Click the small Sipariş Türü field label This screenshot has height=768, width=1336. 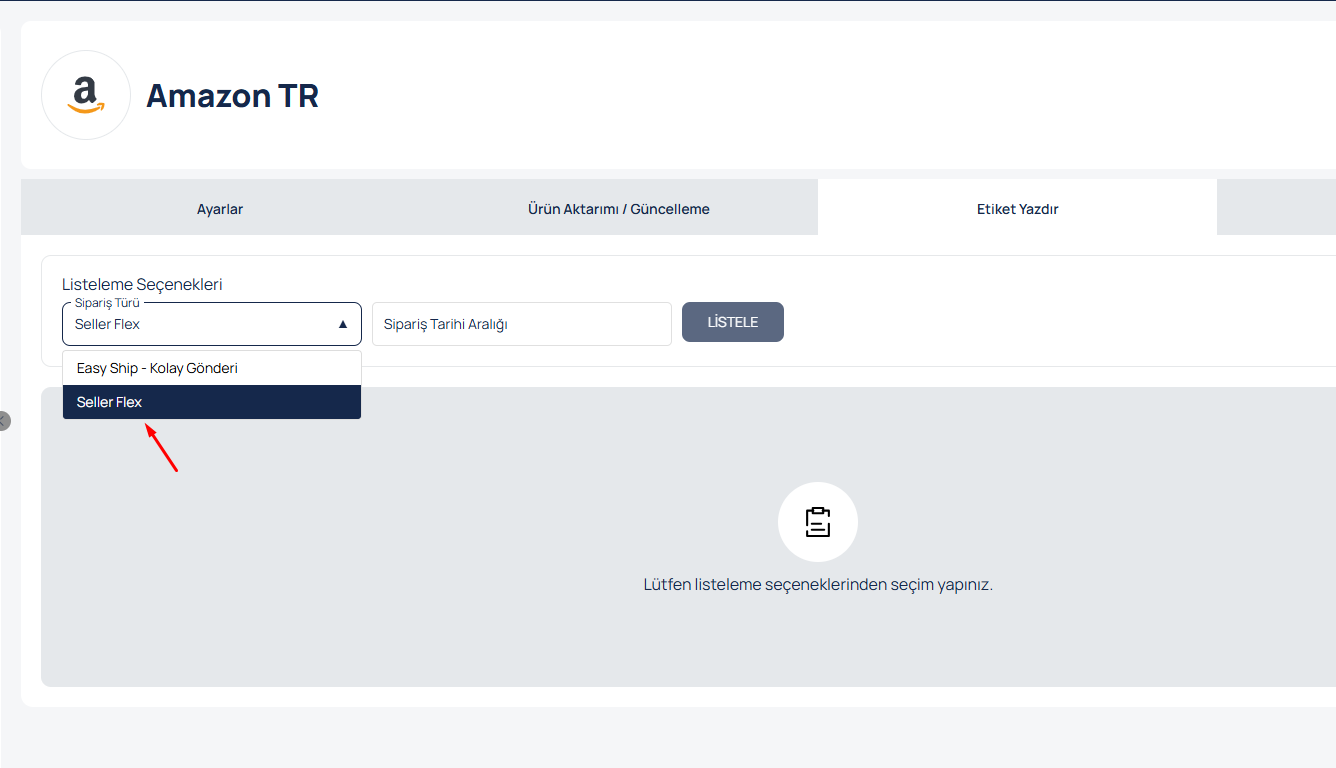[x=107, y=302]
